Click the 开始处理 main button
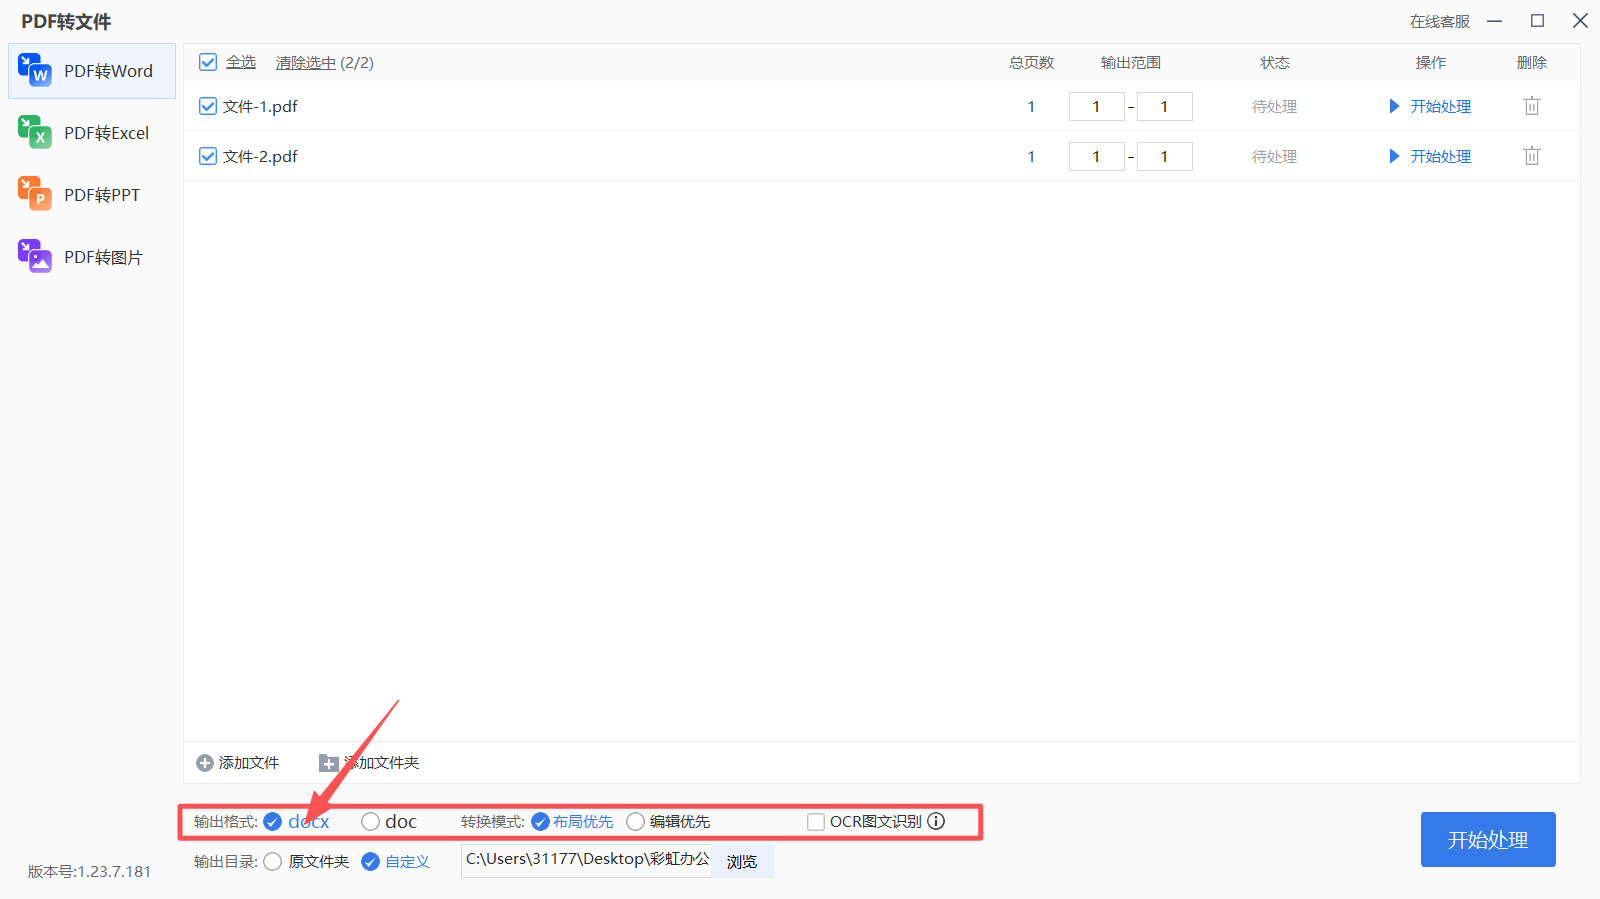1600x899 pixels. pos(1488,840)
